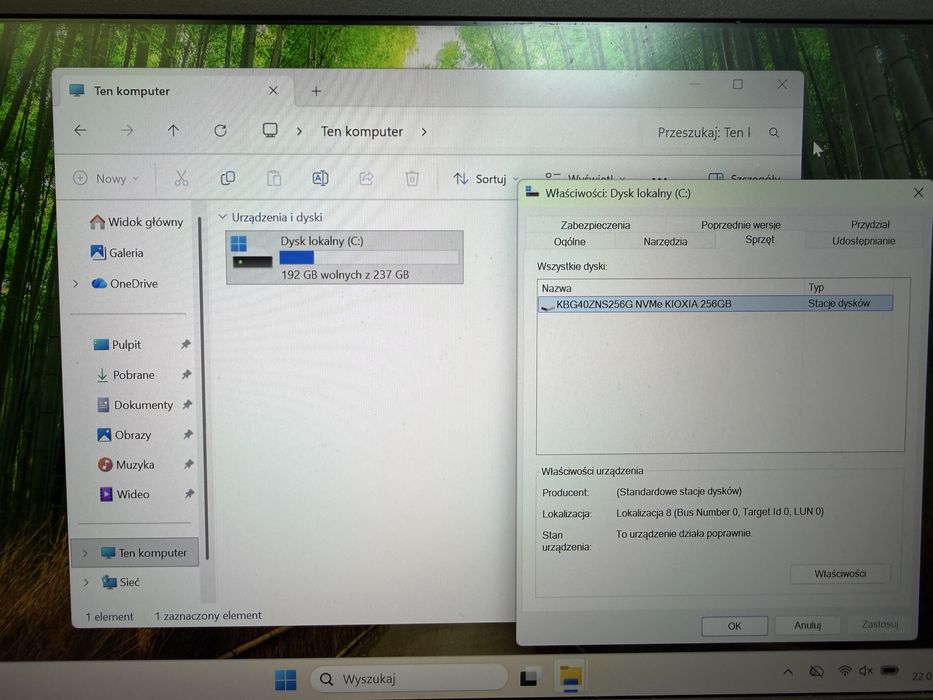Screen dimensions: 933x700
Task: Select Dysk lokalny (C:) drive tile
Action: (345, 257)
